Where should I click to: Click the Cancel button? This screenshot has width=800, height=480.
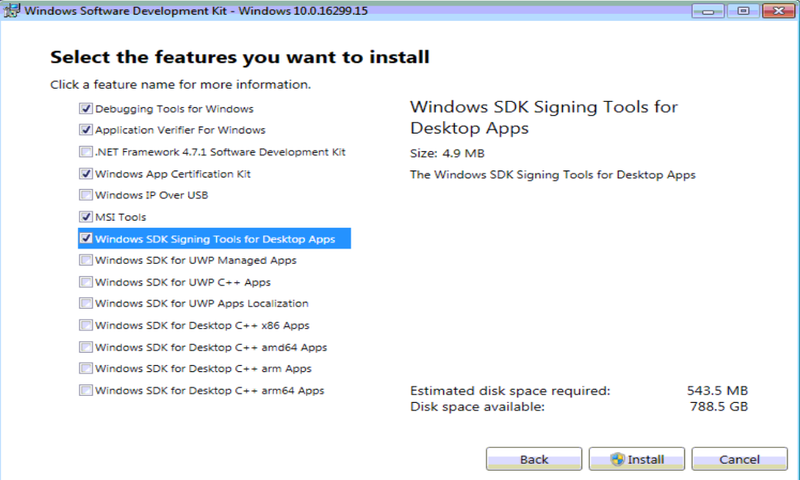pos(738,459)
